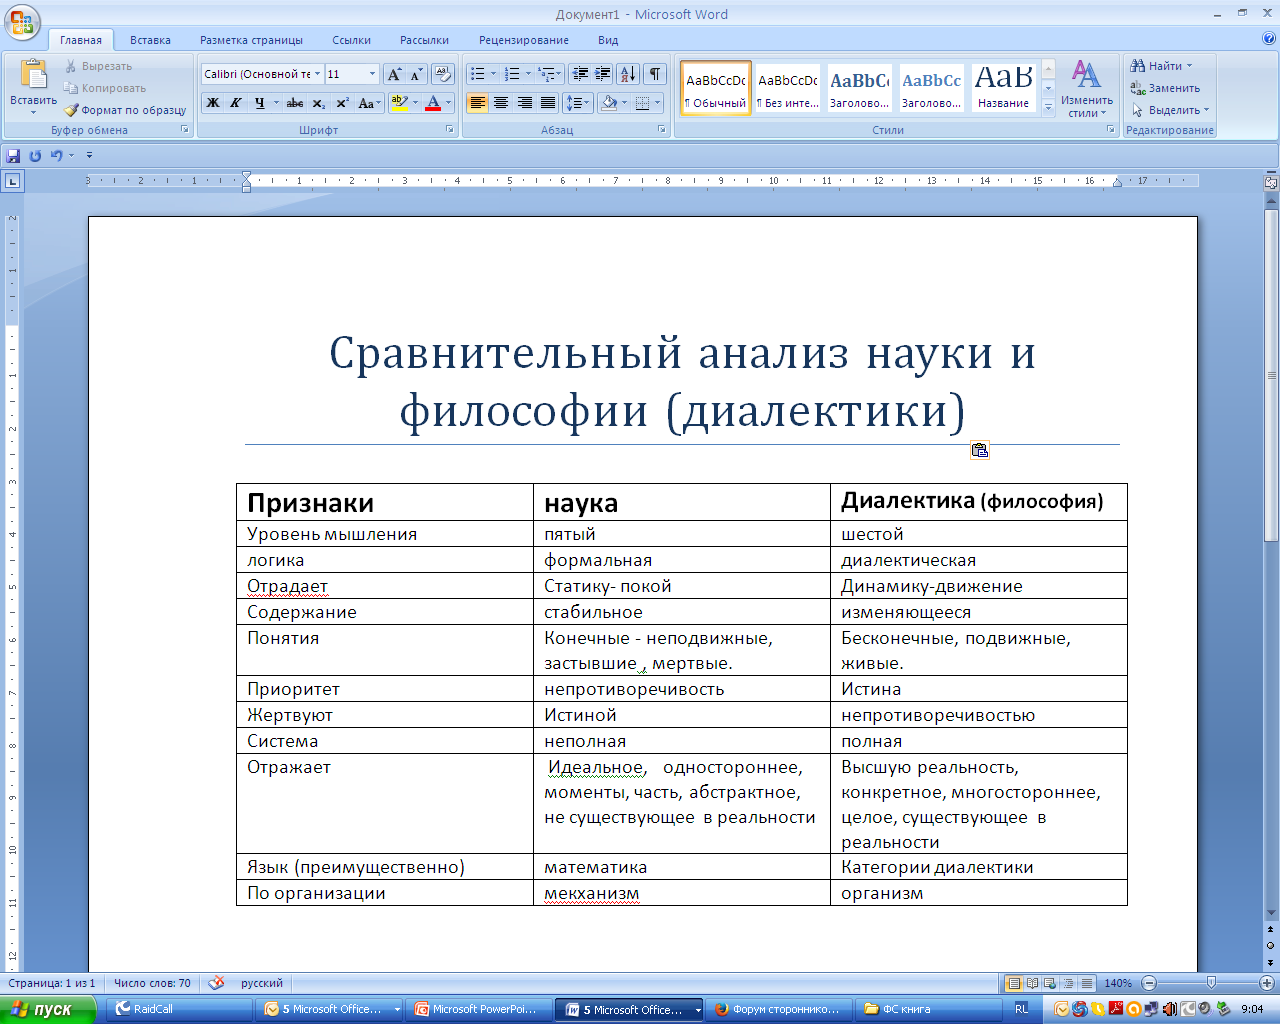Open the Вставка (Insert) ribbon tab
Viewport: 1280px width, 1024px height.
point(150,40)
